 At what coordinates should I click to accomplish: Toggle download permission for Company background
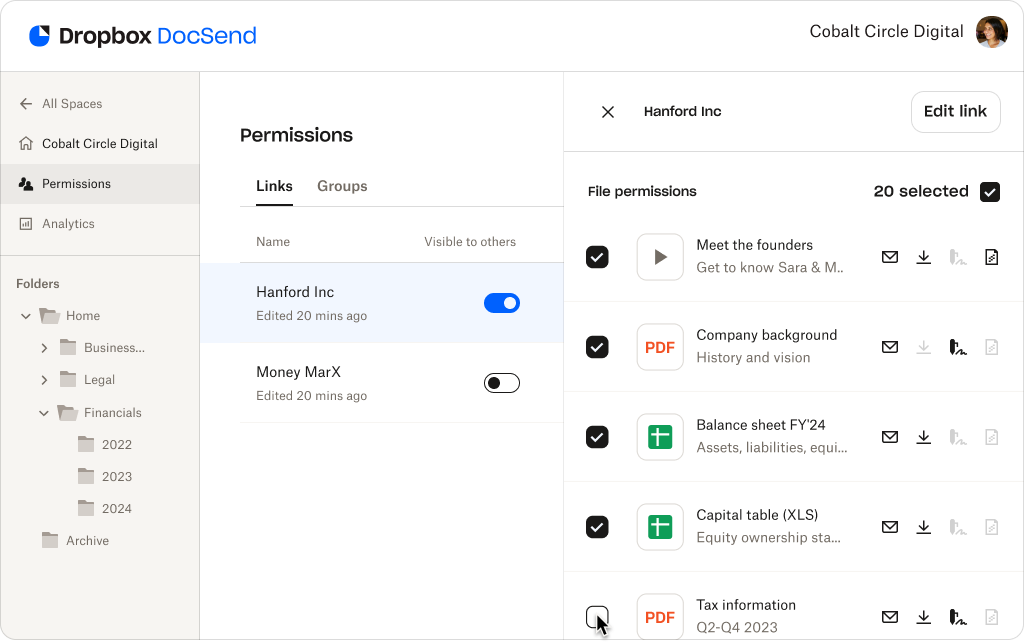pos(923,347)
